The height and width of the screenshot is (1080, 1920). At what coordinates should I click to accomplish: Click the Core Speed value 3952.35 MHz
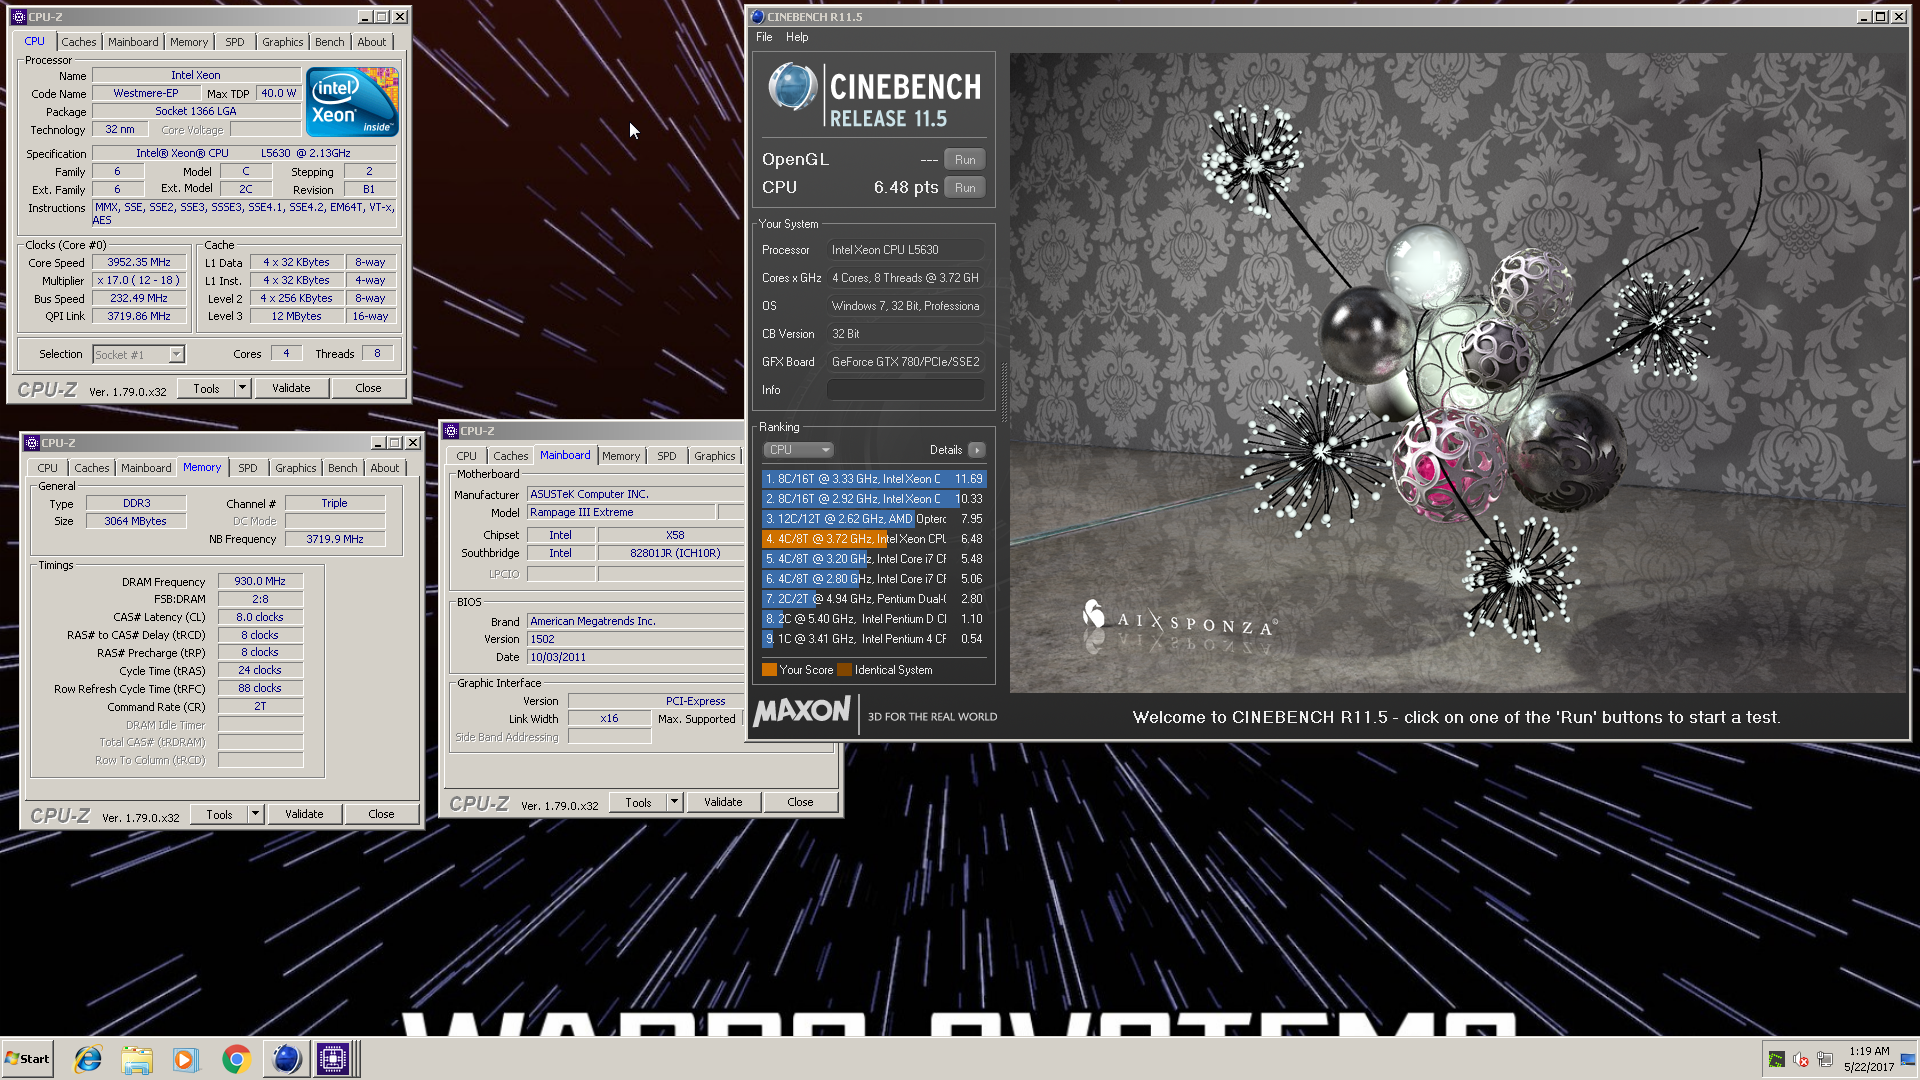pos(139,262)
